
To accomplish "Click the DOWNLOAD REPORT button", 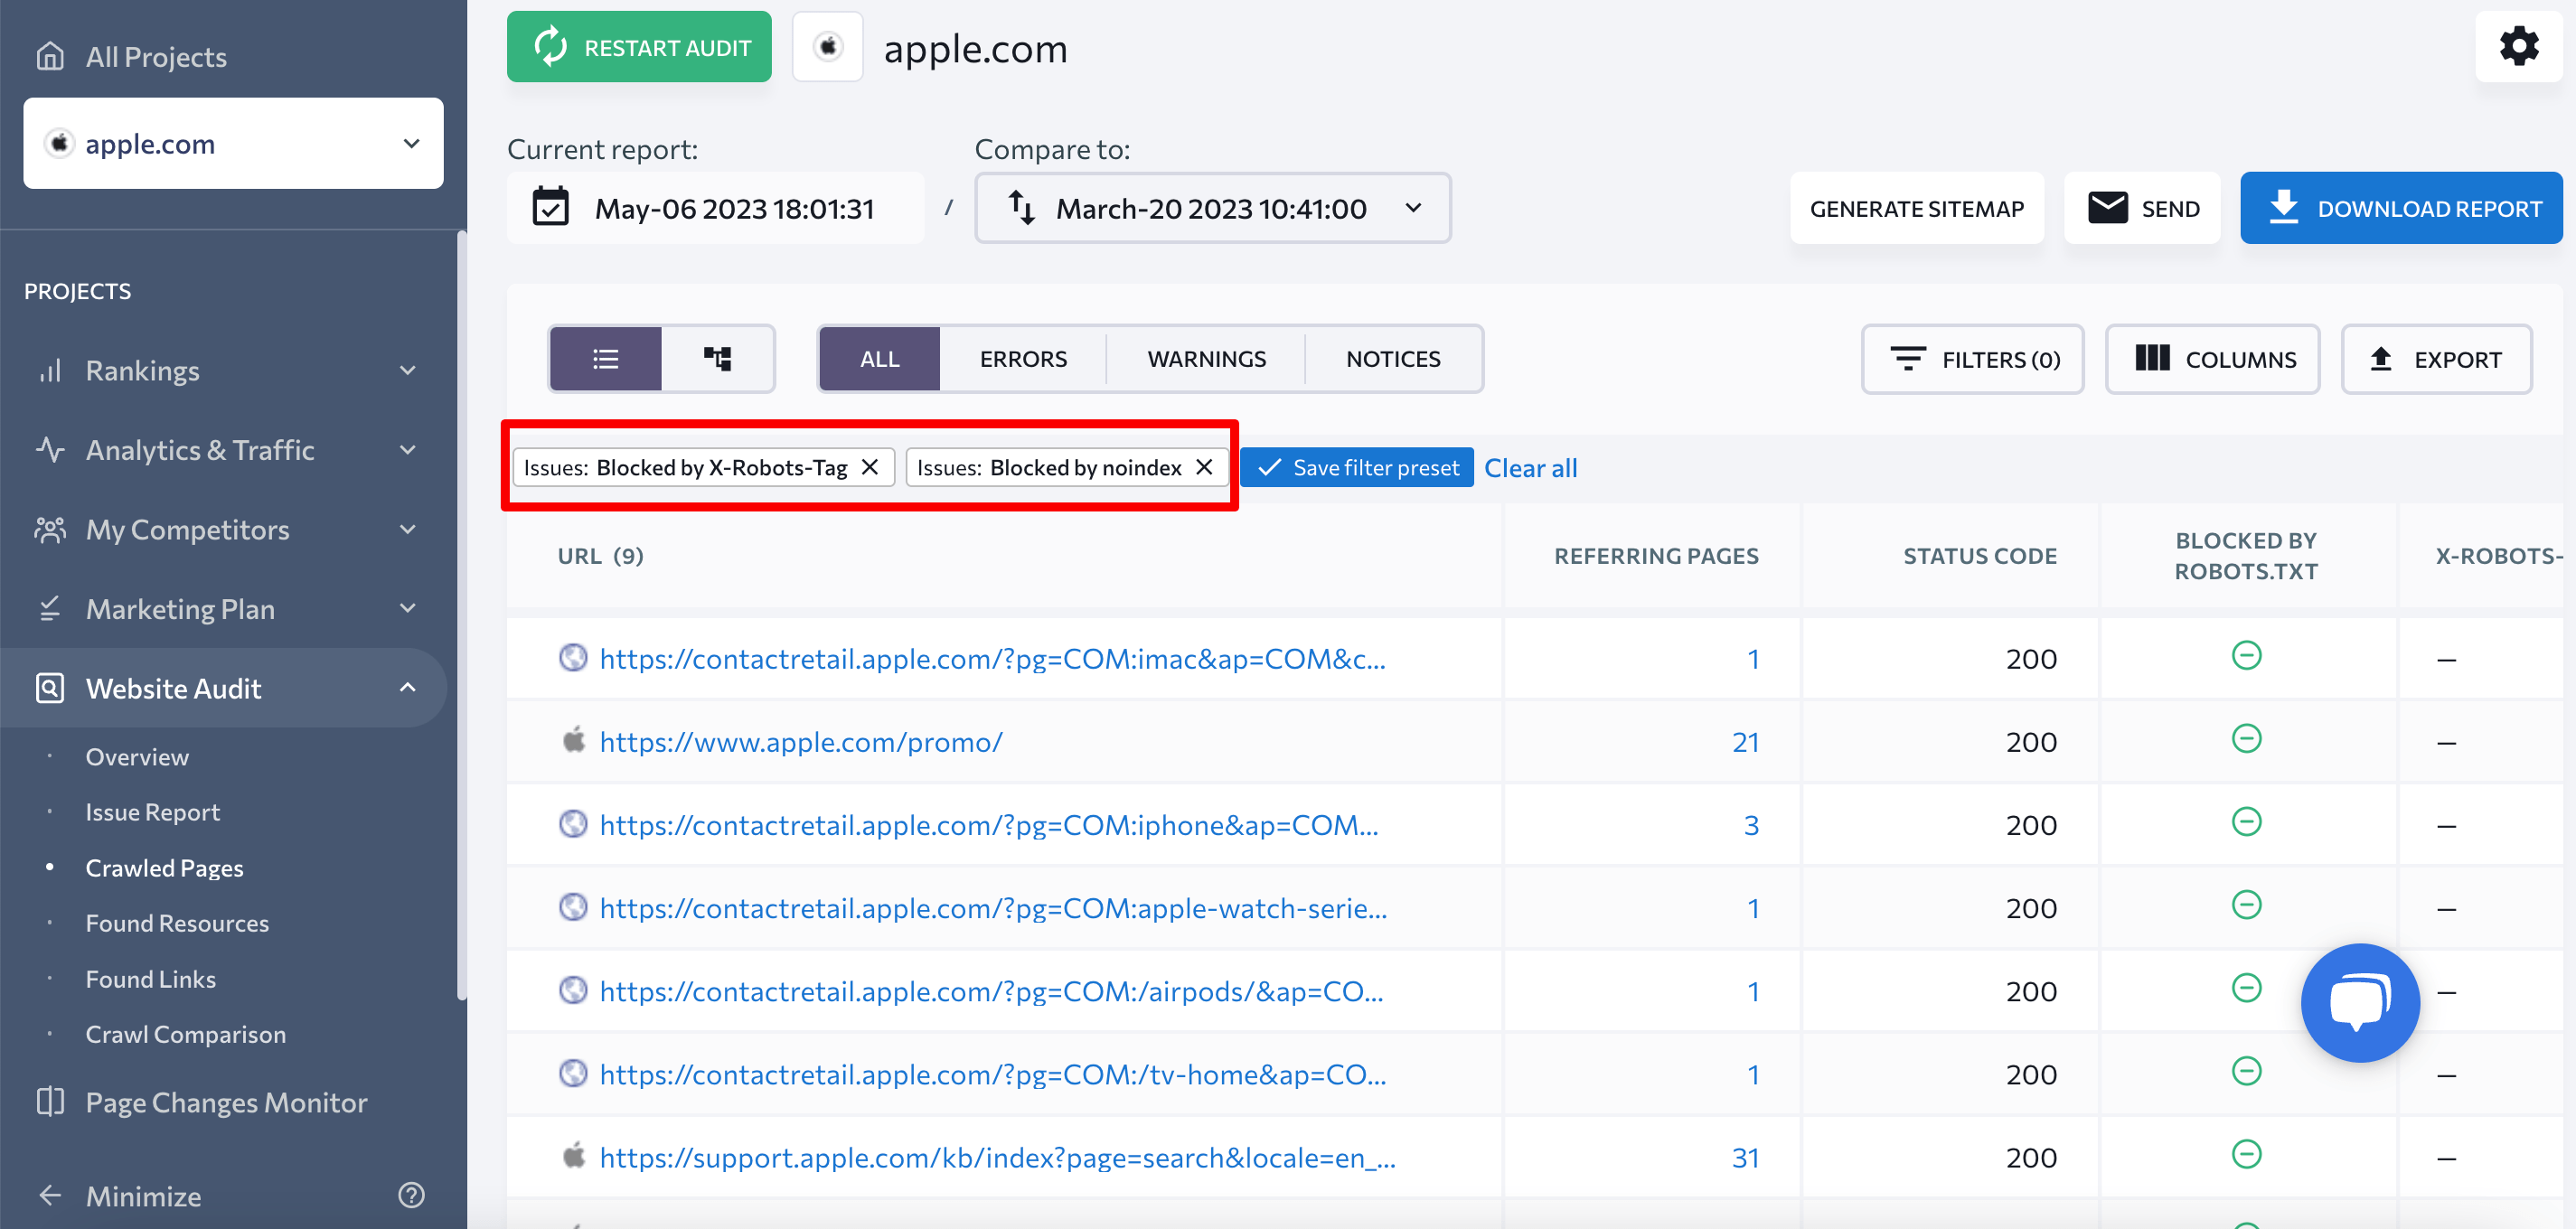I will click(x=2400, y=208).
